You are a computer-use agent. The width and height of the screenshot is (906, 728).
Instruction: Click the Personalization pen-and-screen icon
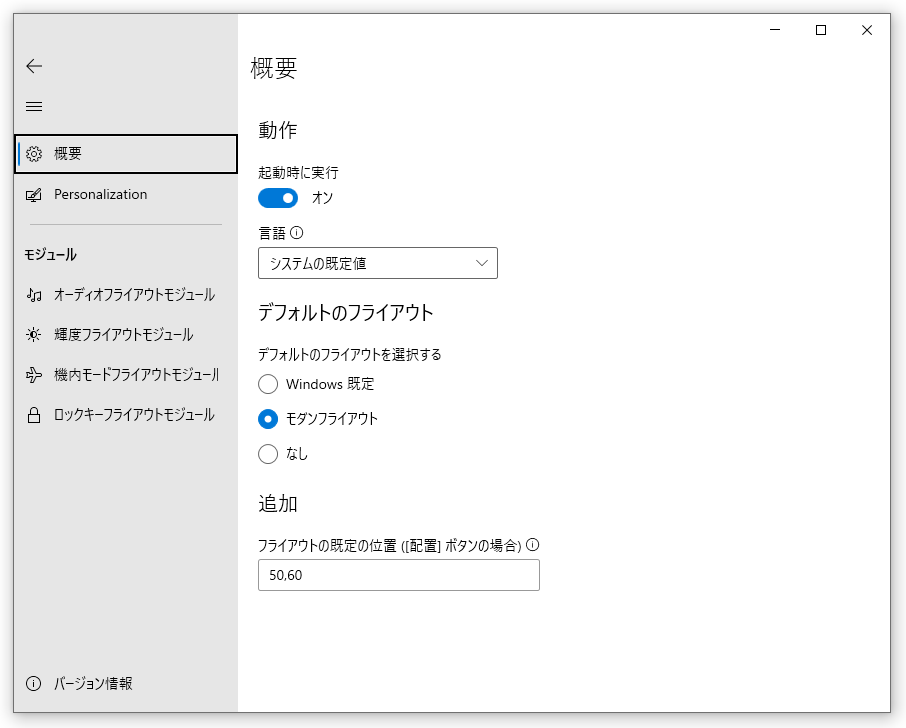click(x=34, y=195)
